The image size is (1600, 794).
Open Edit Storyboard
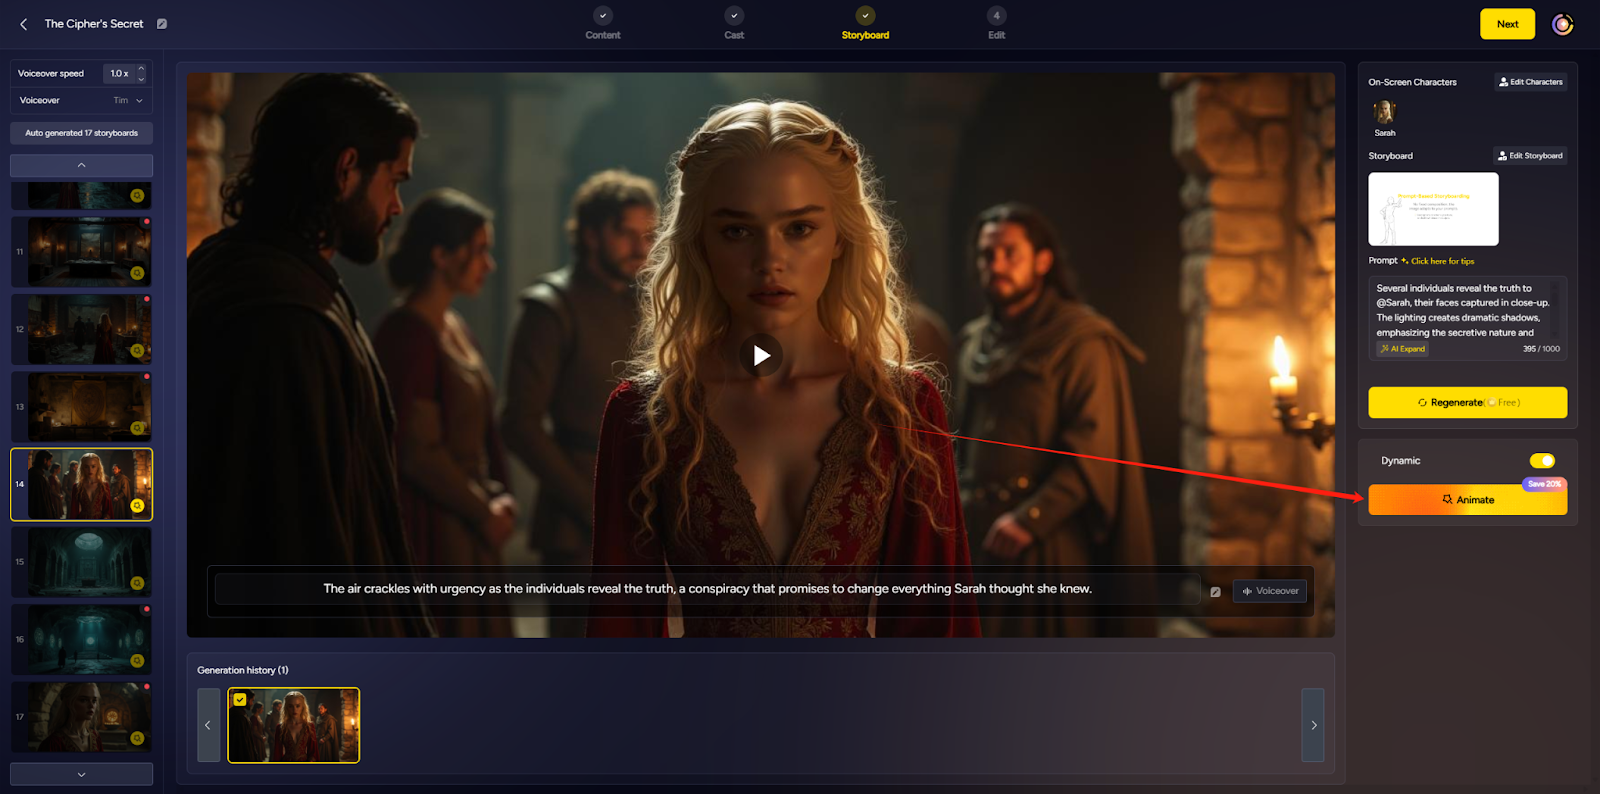[1530, 156]
